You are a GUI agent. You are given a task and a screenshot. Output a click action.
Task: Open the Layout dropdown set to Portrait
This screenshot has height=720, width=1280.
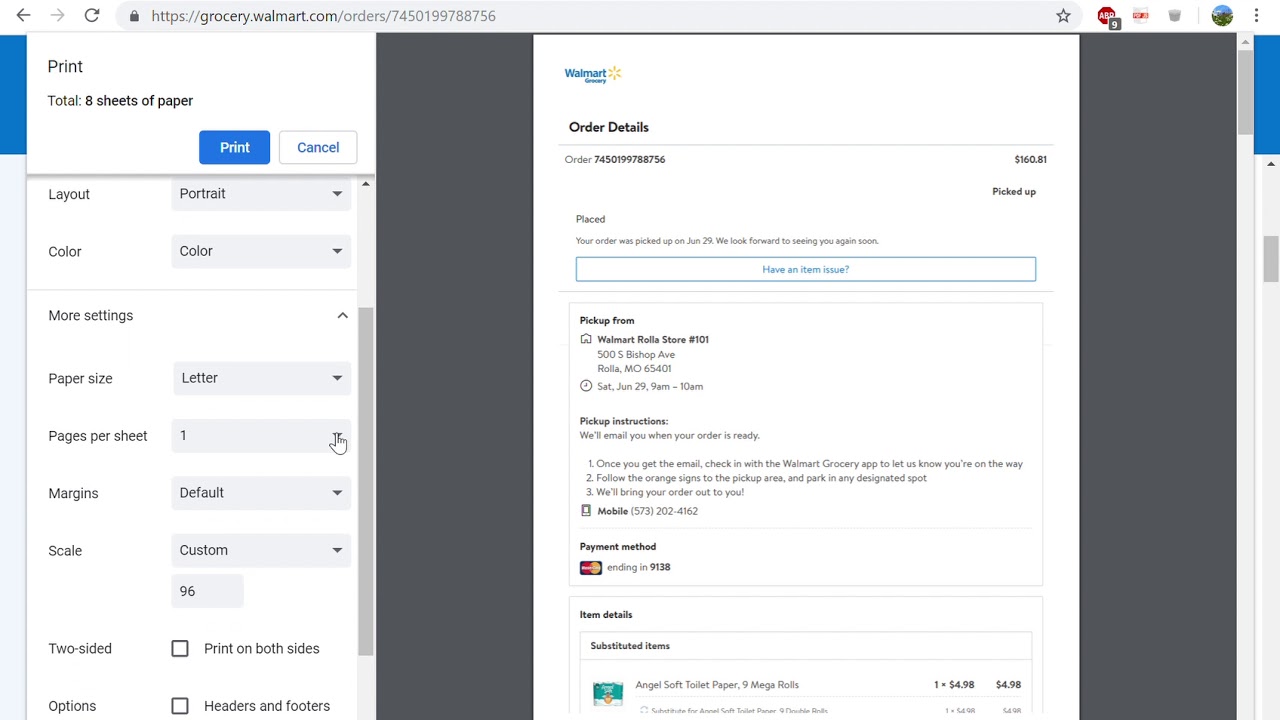pos(261,194)
